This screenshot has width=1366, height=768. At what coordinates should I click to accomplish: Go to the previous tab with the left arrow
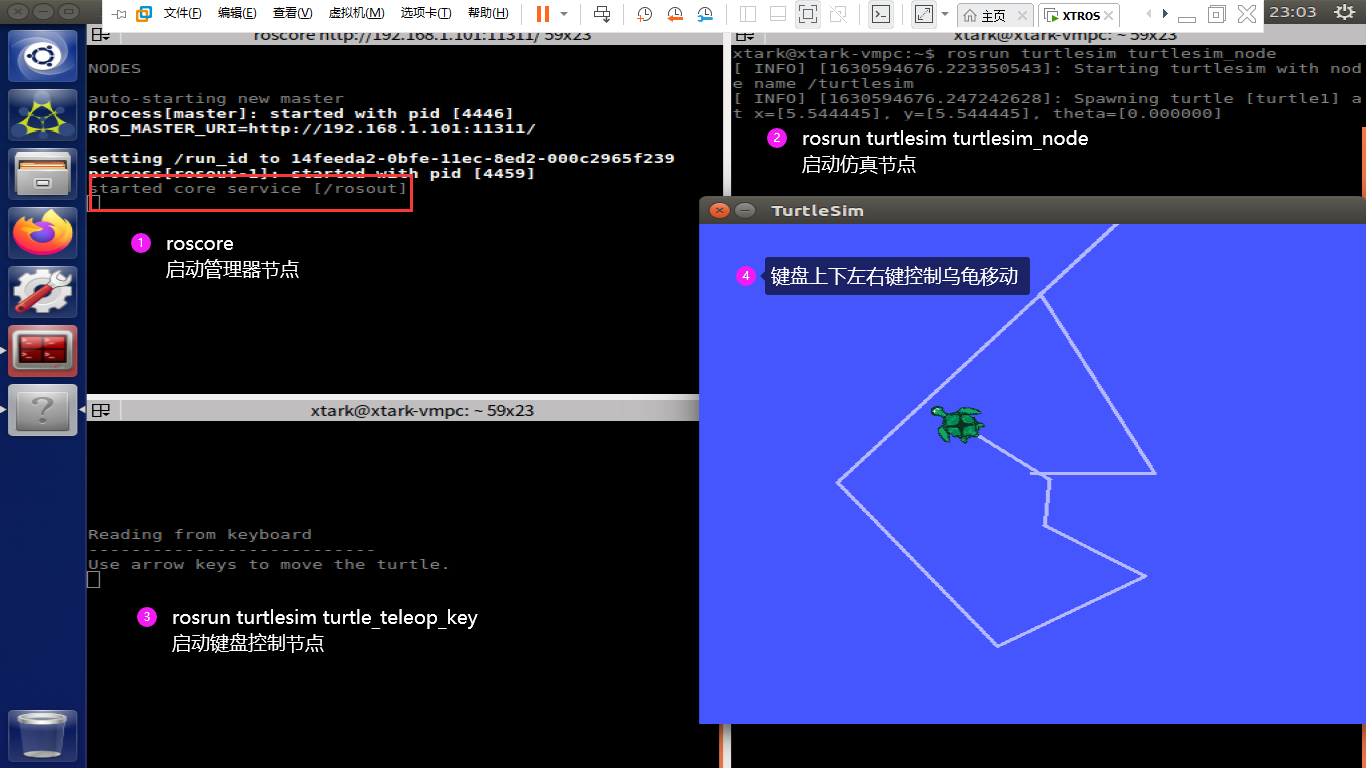click(x=1148, y=14)
